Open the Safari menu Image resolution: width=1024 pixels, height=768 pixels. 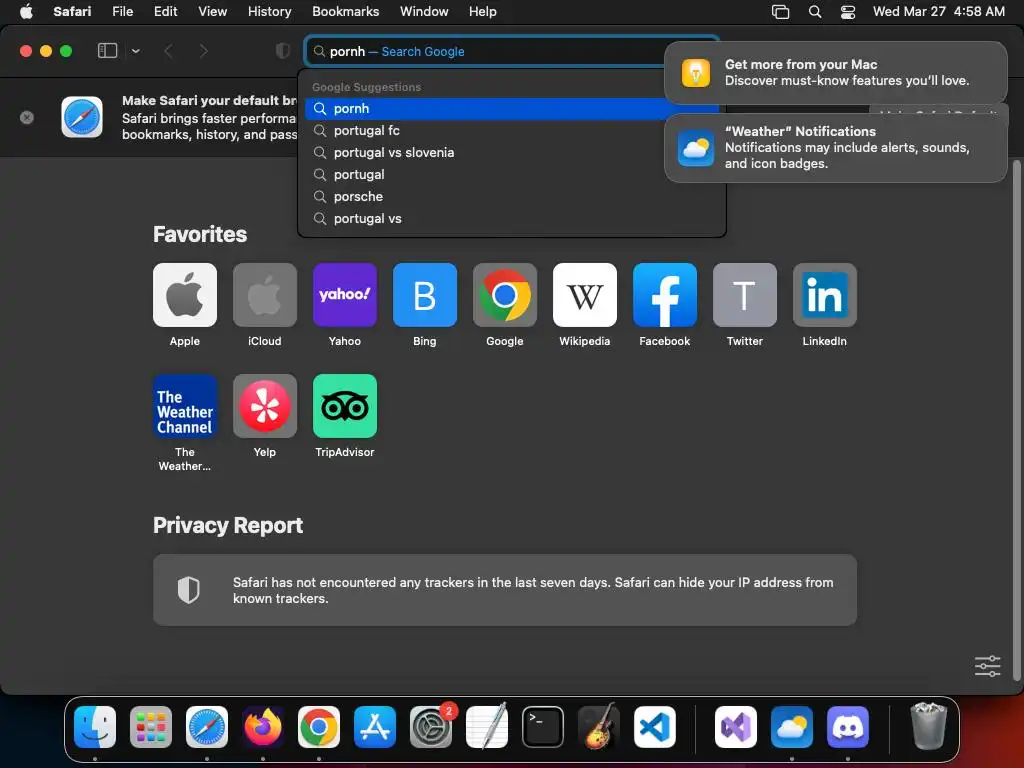(x=72, y=11)
